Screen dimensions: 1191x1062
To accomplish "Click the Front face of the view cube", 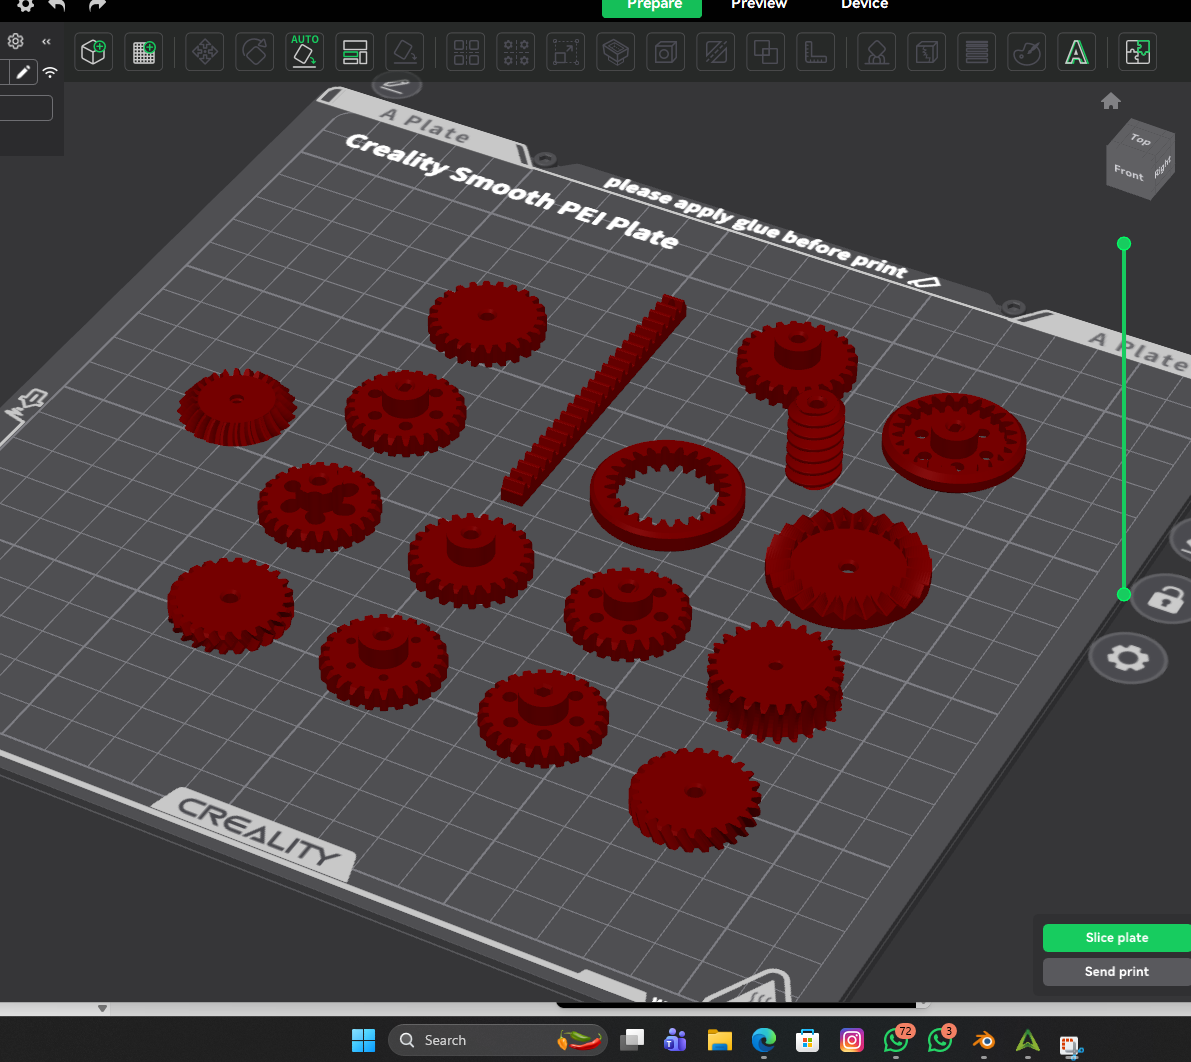I will 1129,173.
